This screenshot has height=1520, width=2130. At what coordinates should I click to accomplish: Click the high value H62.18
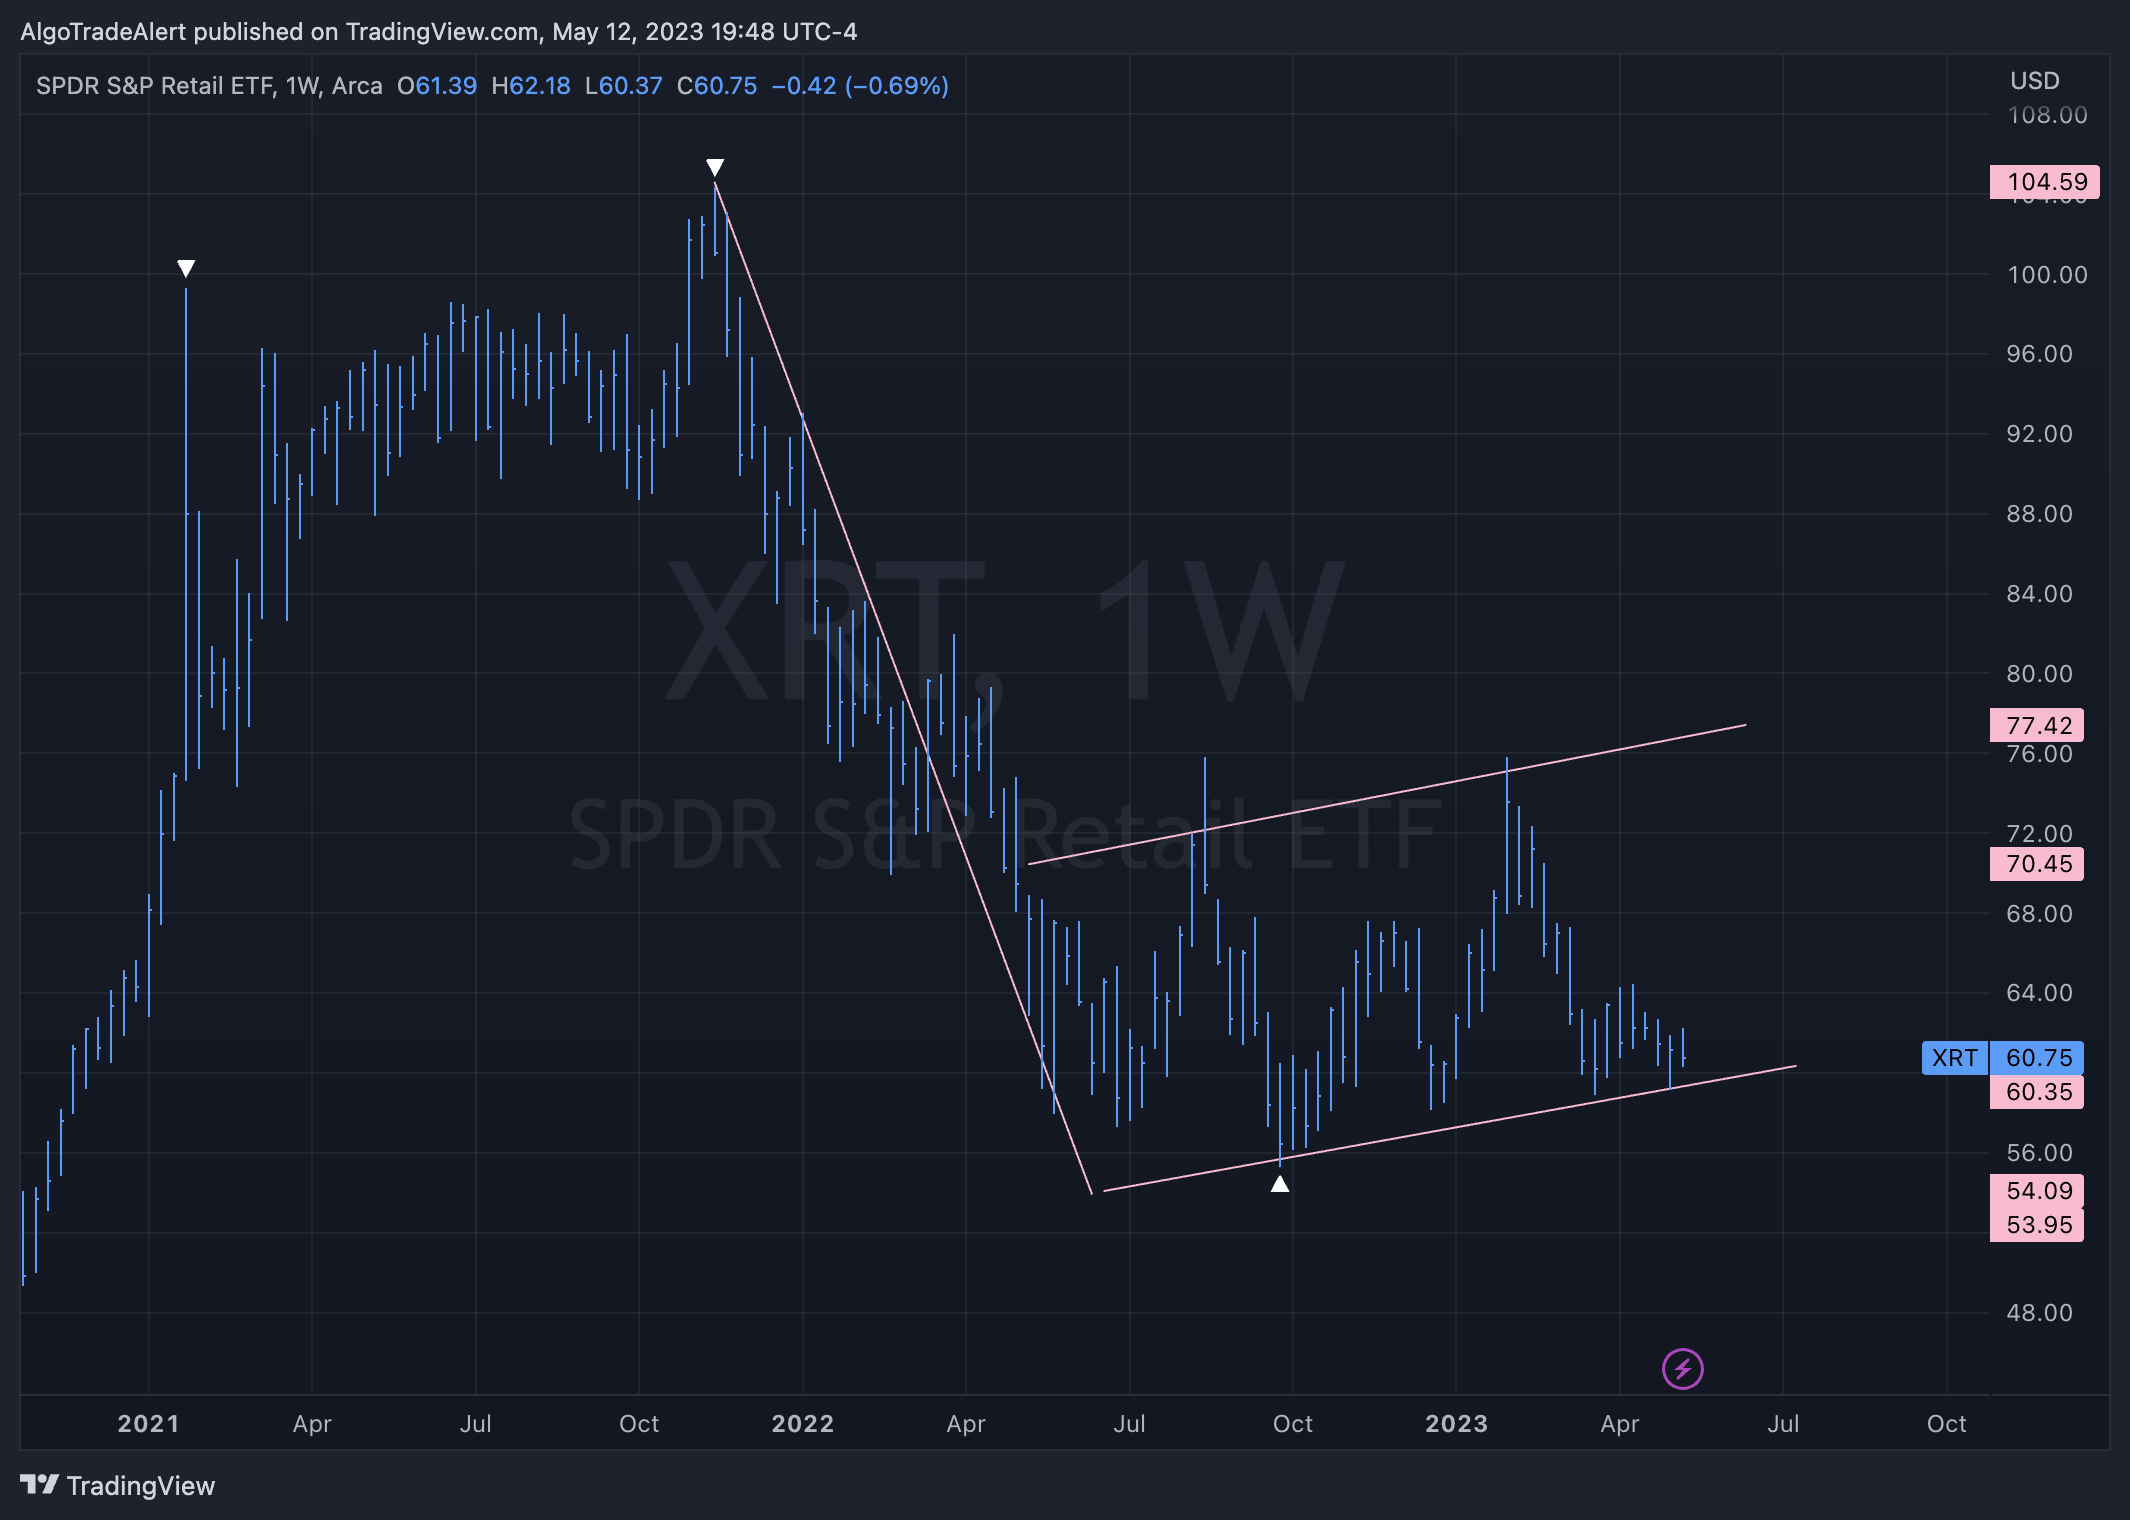531,86
